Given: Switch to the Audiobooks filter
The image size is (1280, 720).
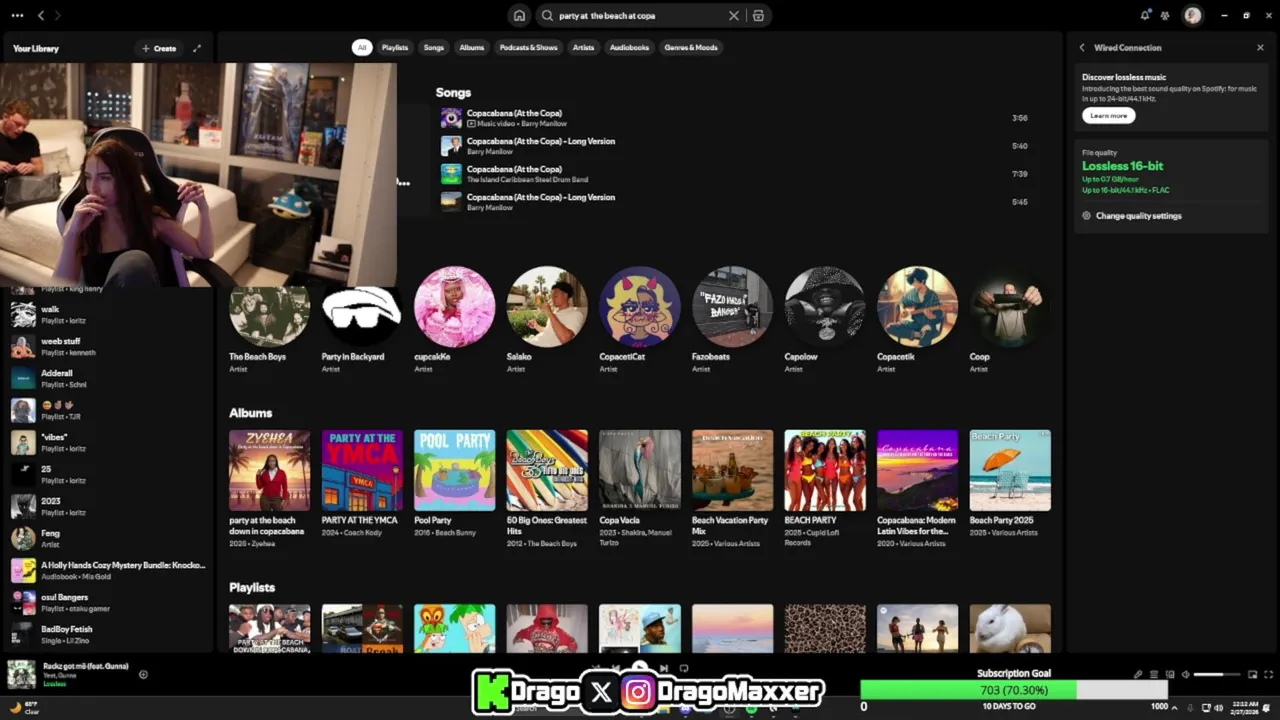Looking at the screenshot, I should 630,47.
